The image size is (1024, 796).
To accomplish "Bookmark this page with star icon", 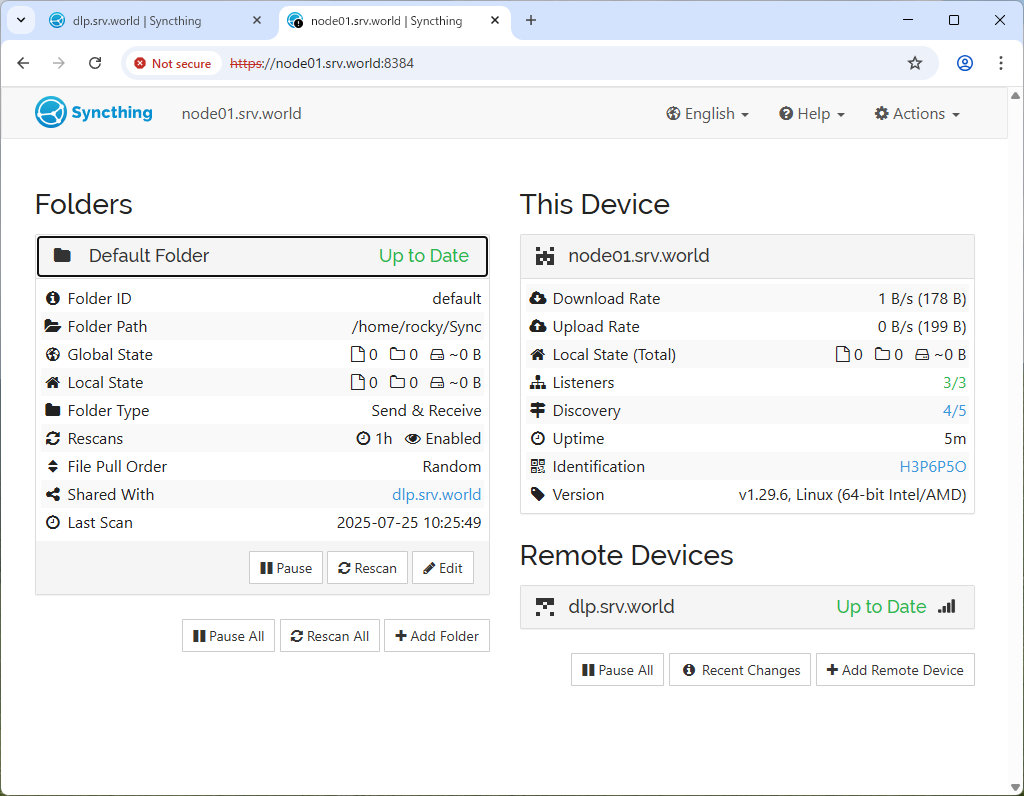I will 915,63.
